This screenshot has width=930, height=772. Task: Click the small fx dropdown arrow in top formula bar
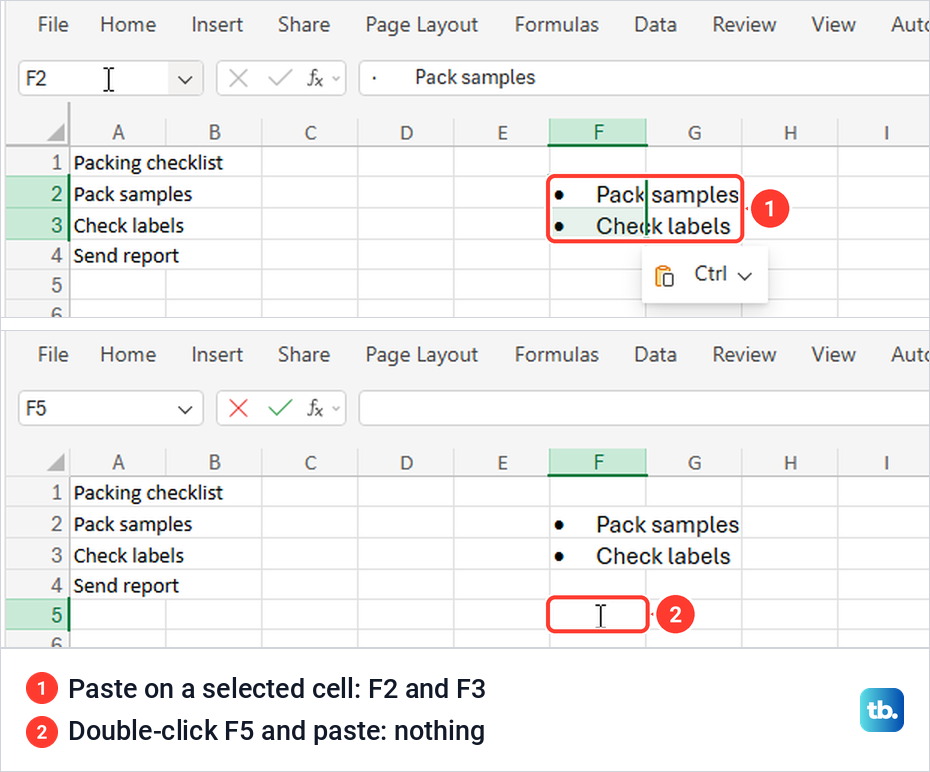coord(336,78)
